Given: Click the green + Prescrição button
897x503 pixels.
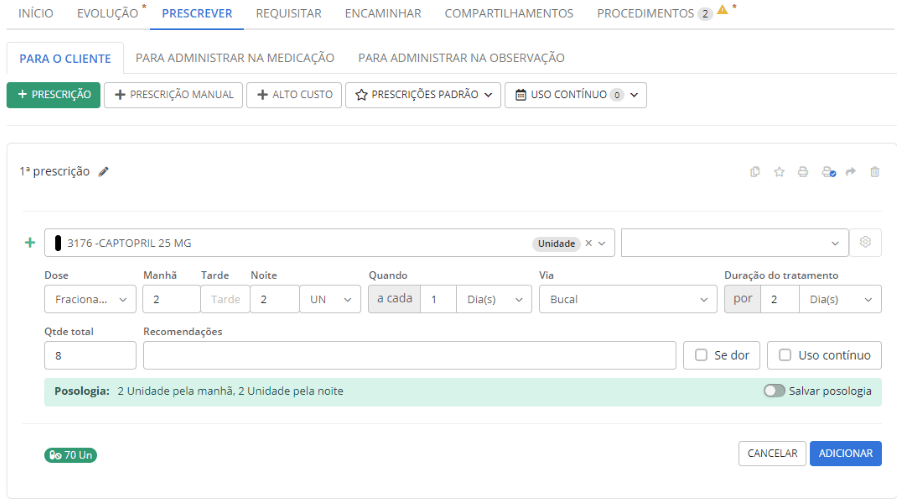Looking at the screenshot, I should pyautogui.click(x=53, y=95).
